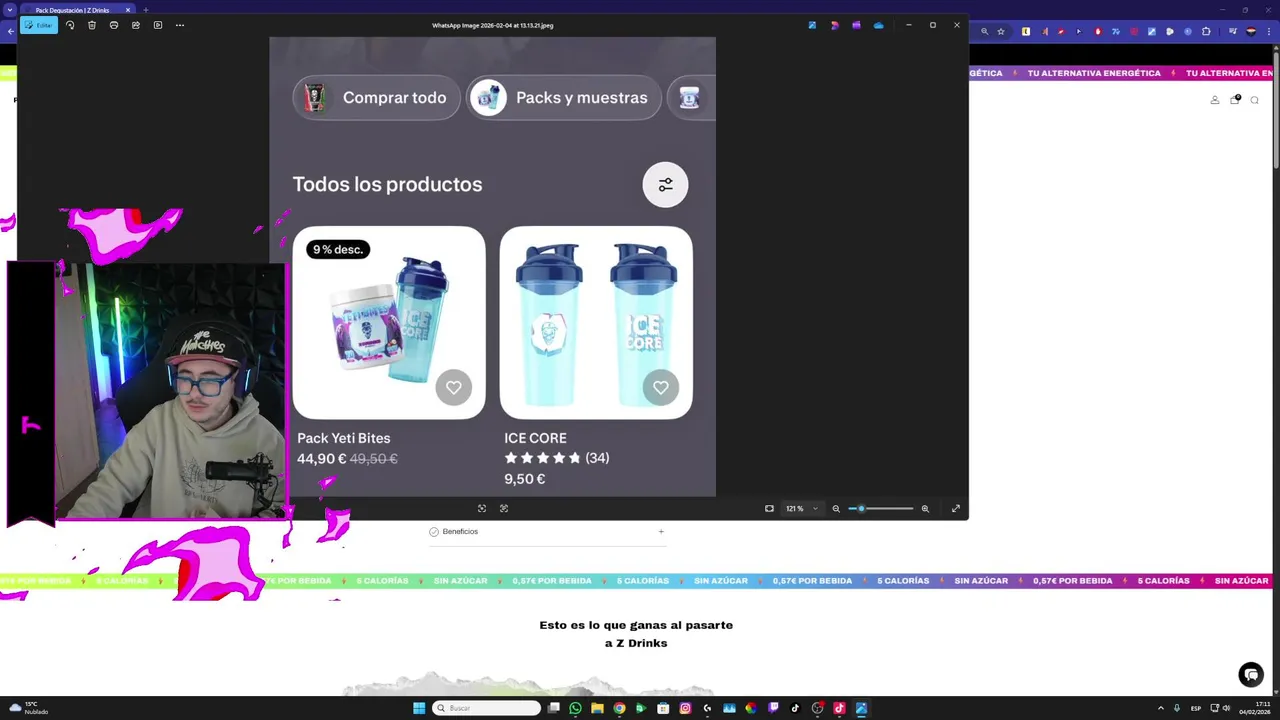Rotate the image in Photos viewer

click(70, 25)
